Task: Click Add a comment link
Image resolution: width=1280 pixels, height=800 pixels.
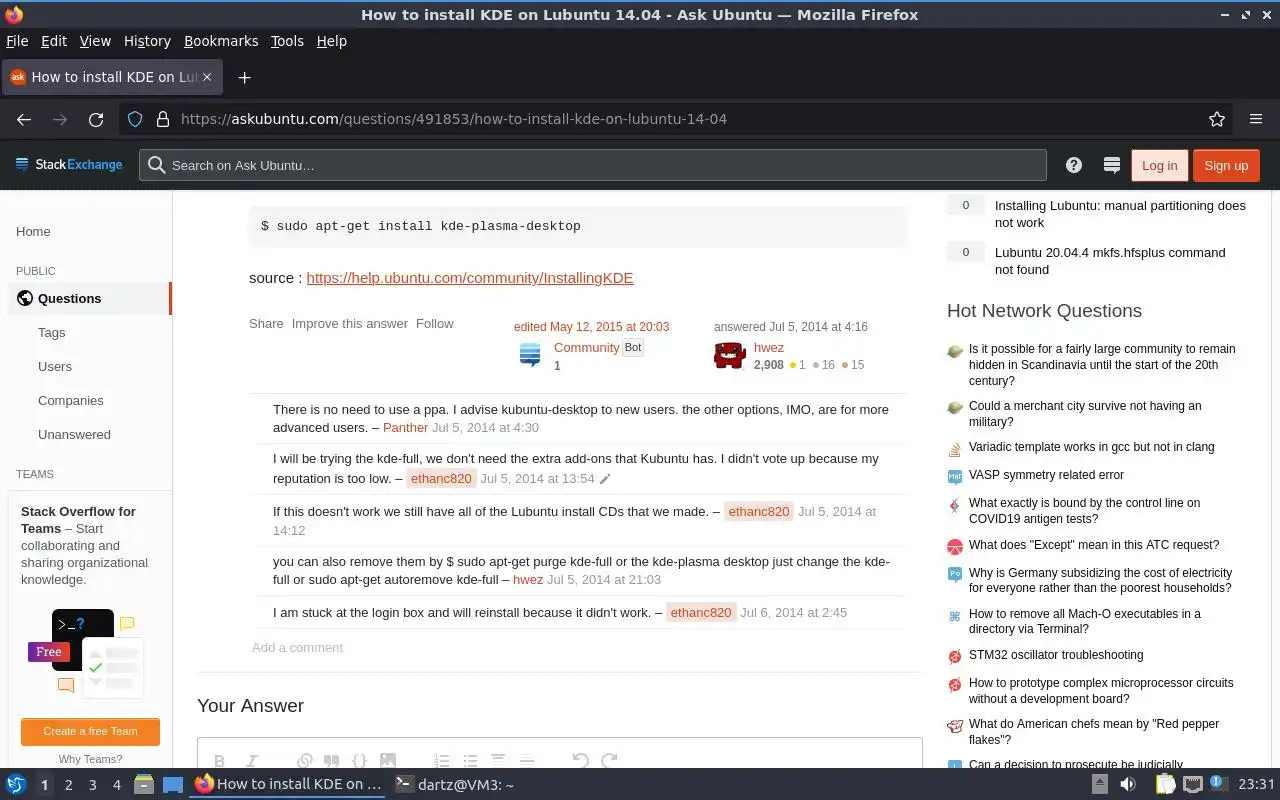Action: point(297,648)
